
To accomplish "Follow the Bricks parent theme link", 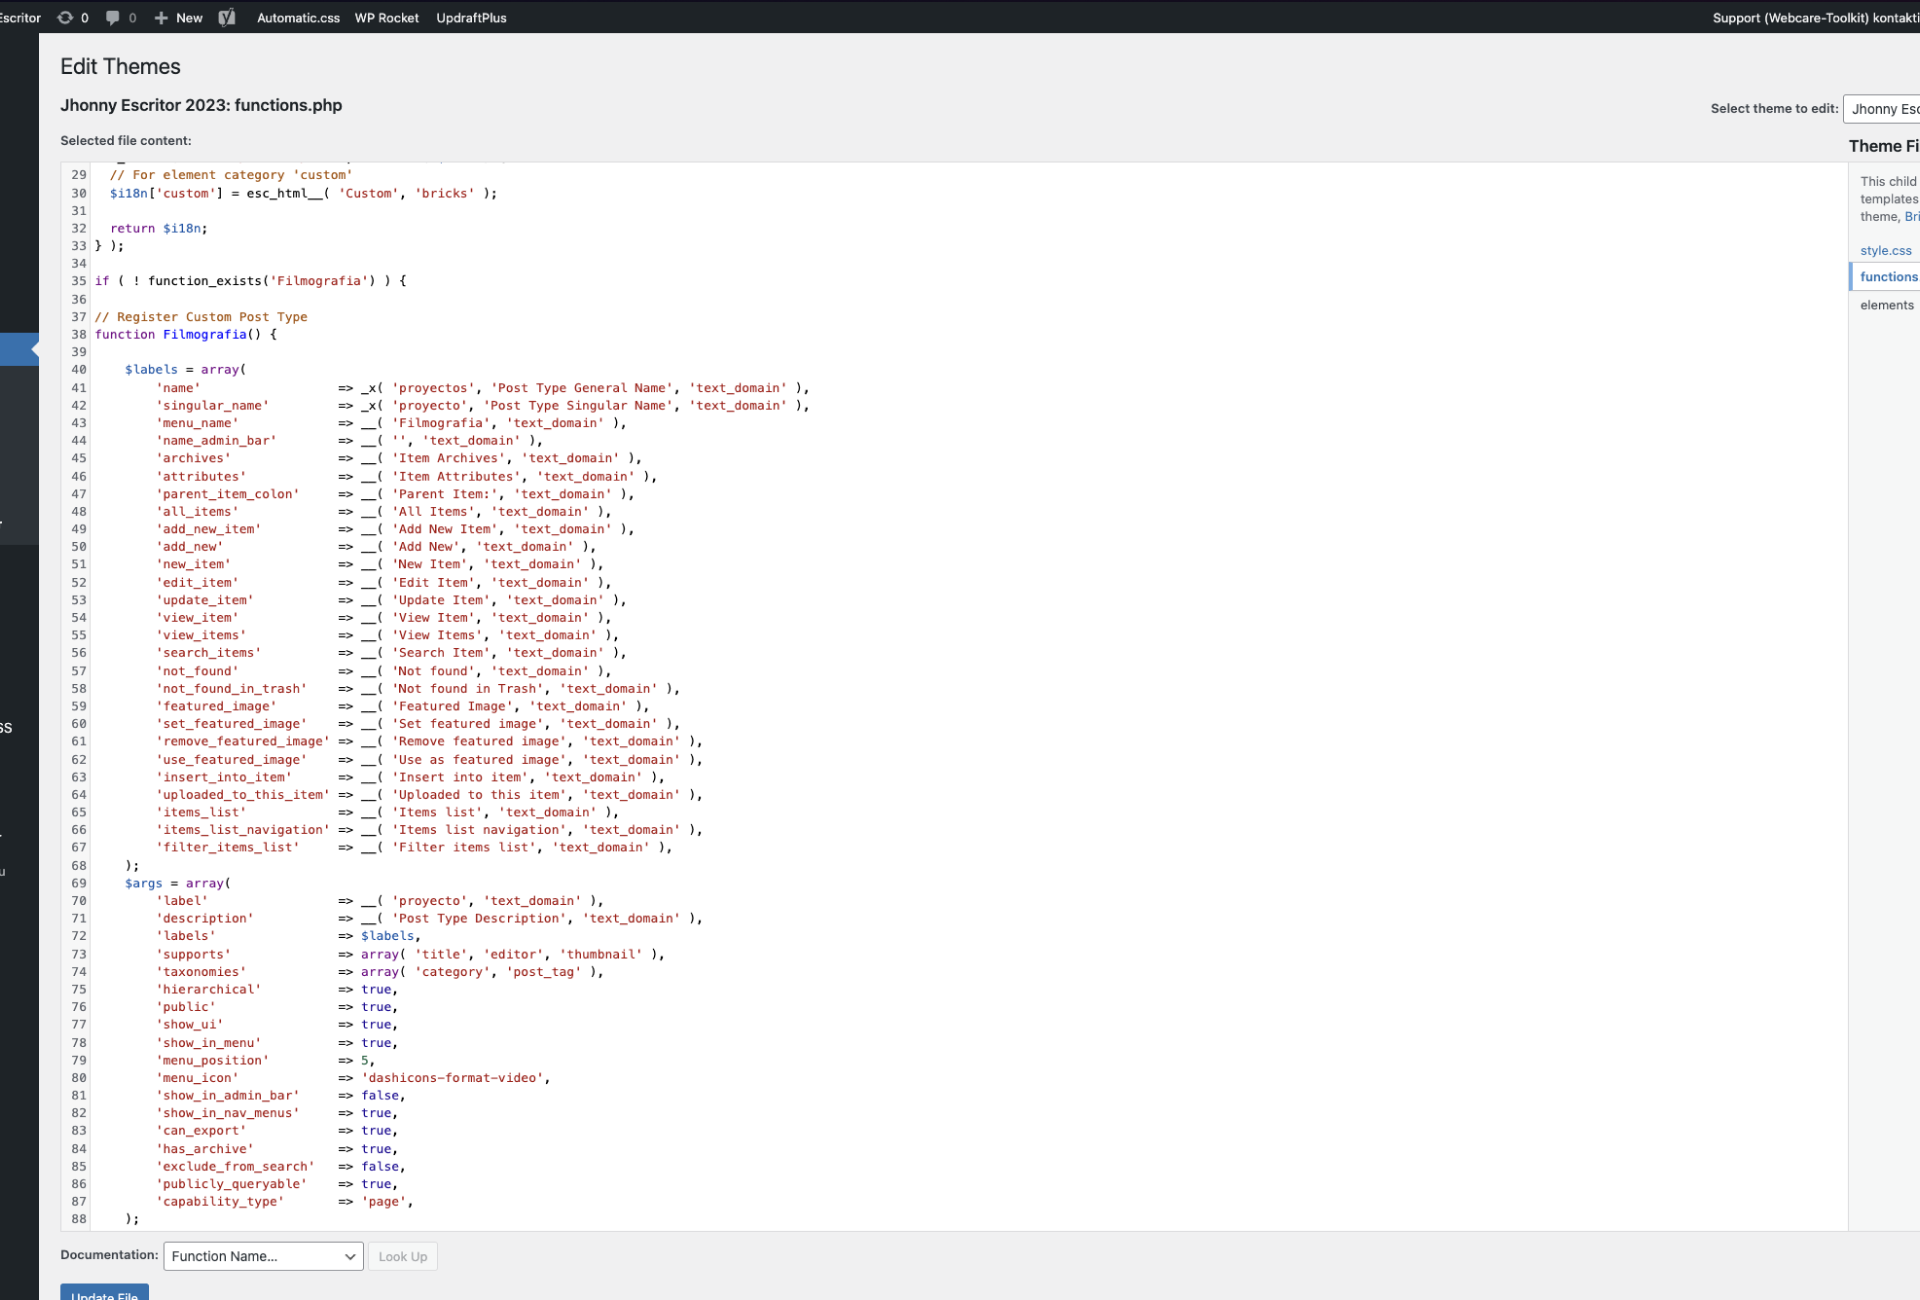I will [x=1911, y=217].
